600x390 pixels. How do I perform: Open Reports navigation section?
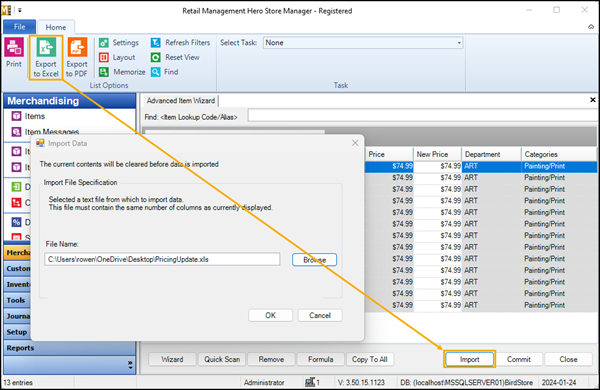(x=70, y=348)
